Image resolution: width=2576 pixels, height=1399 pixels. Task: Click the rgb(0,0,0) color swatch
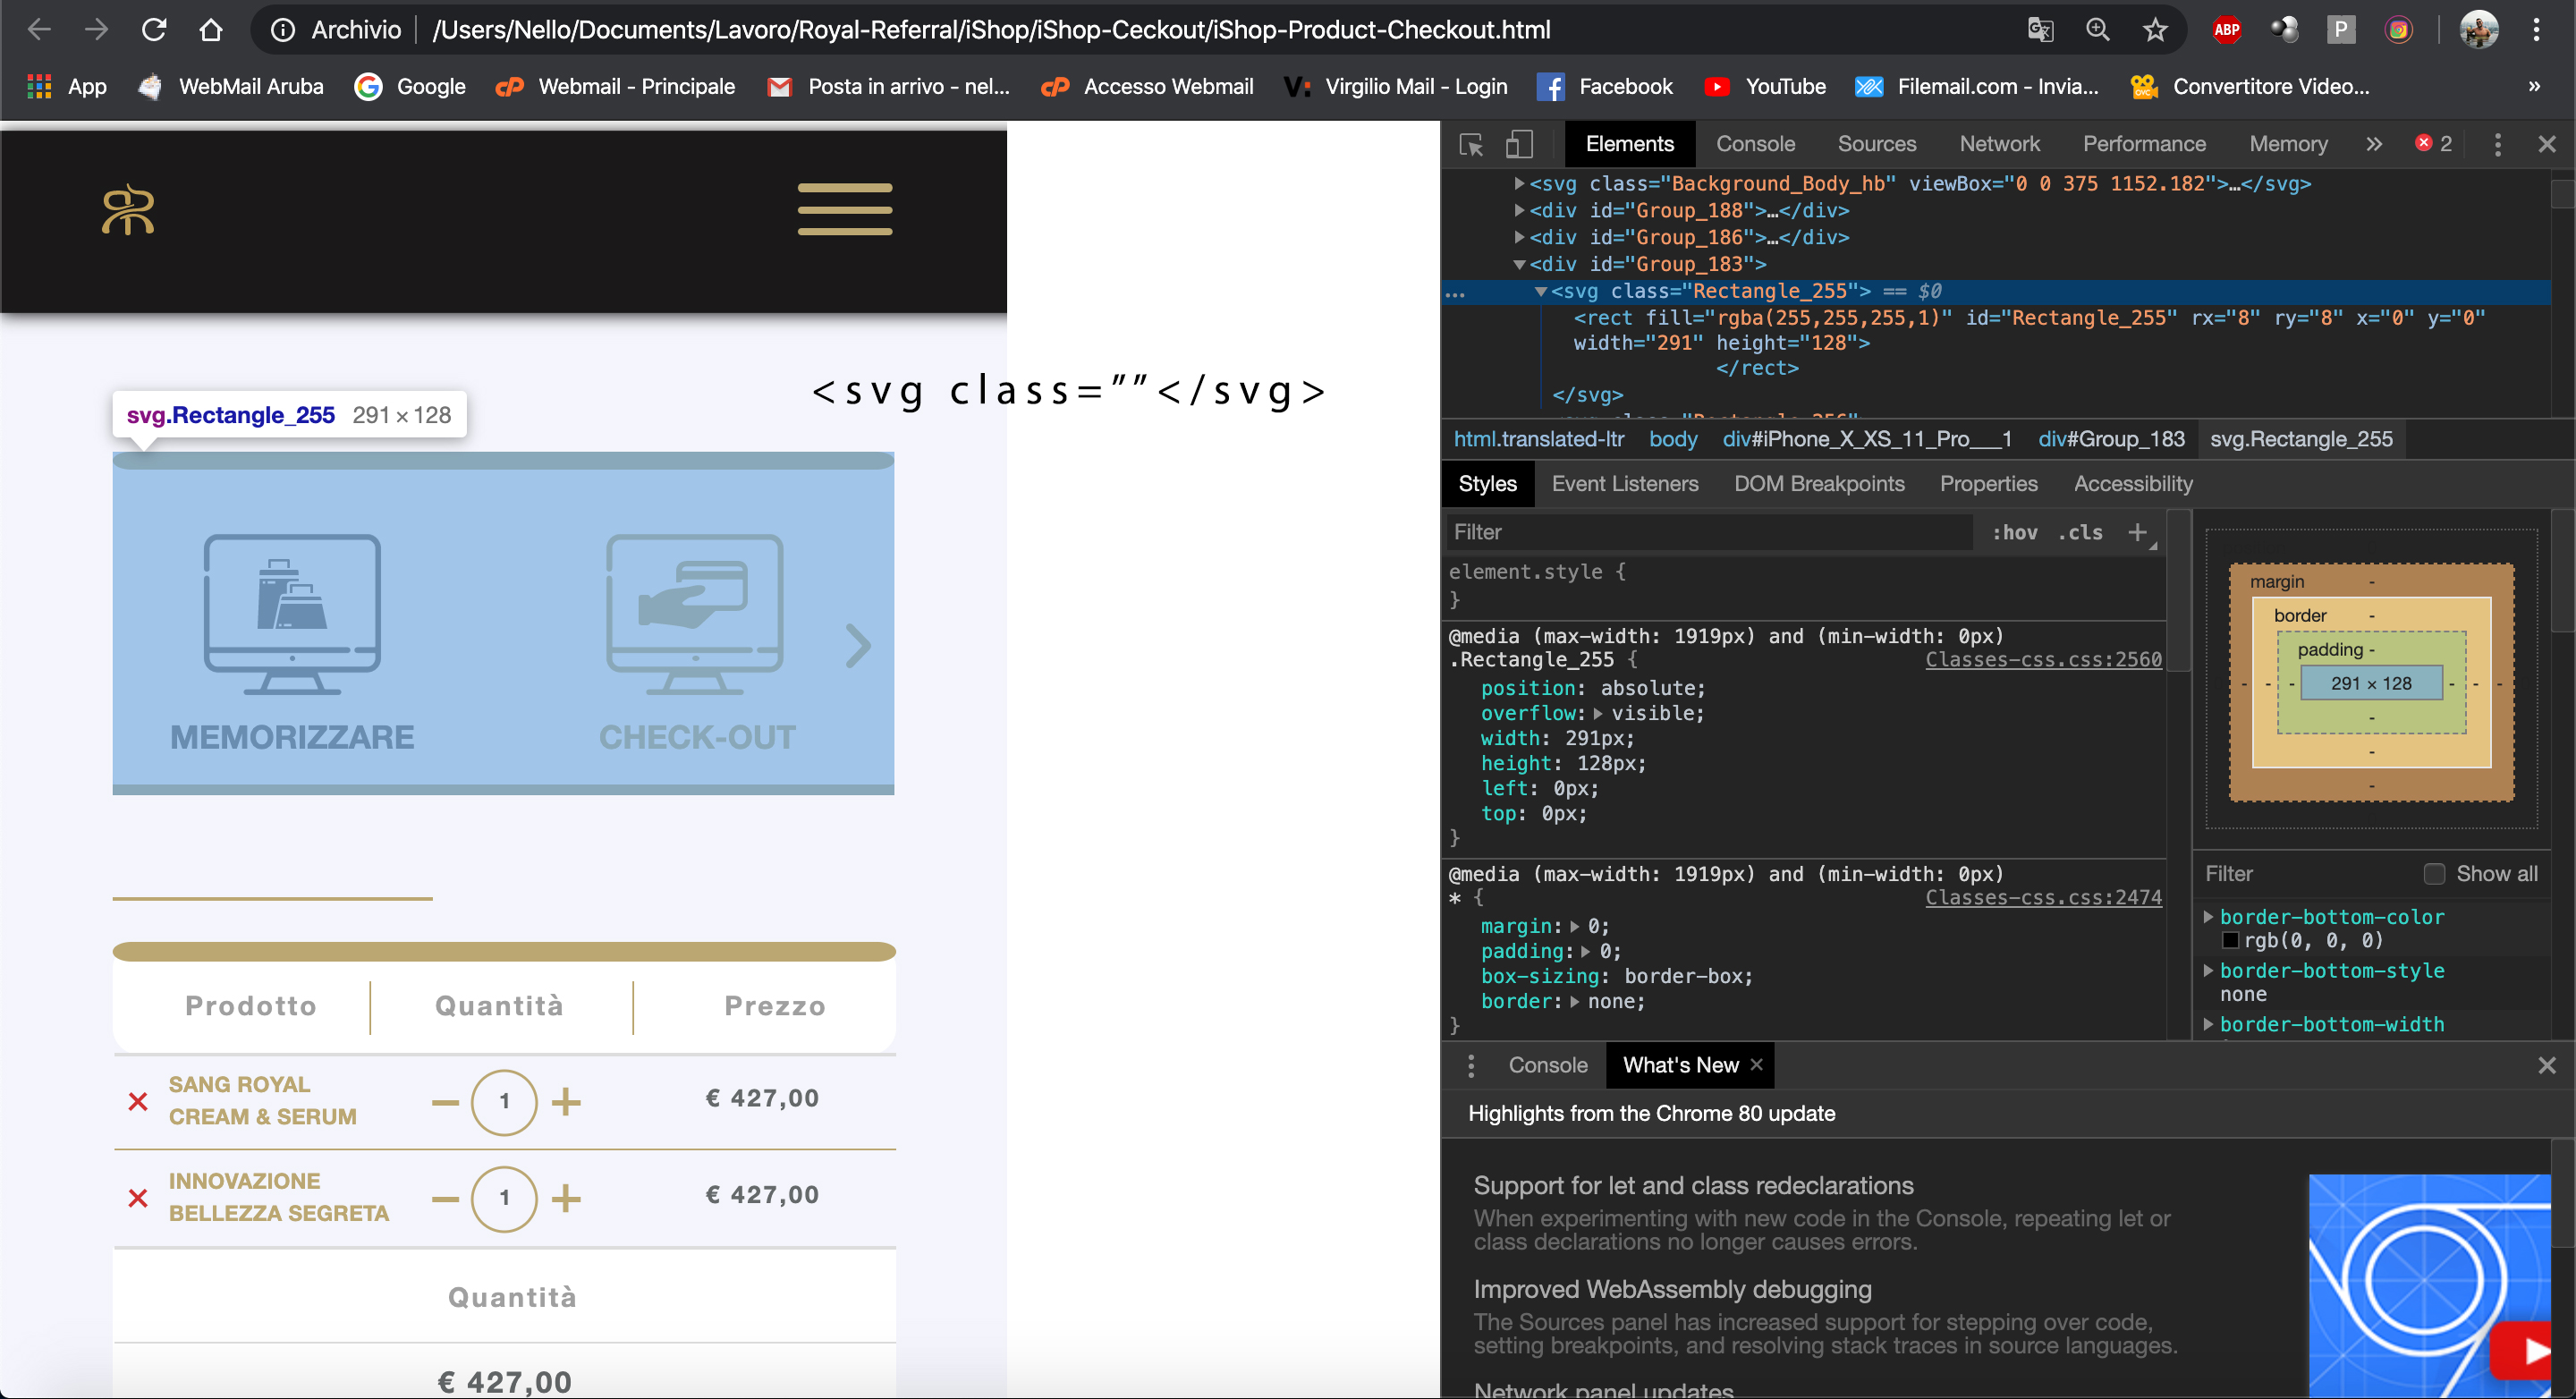(x=2231, y=940)
